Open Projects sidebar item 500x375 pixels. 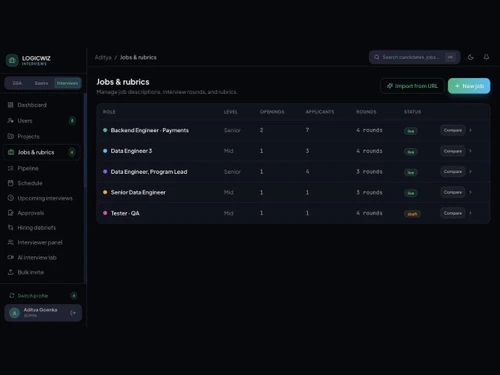(x=43, y=136)
